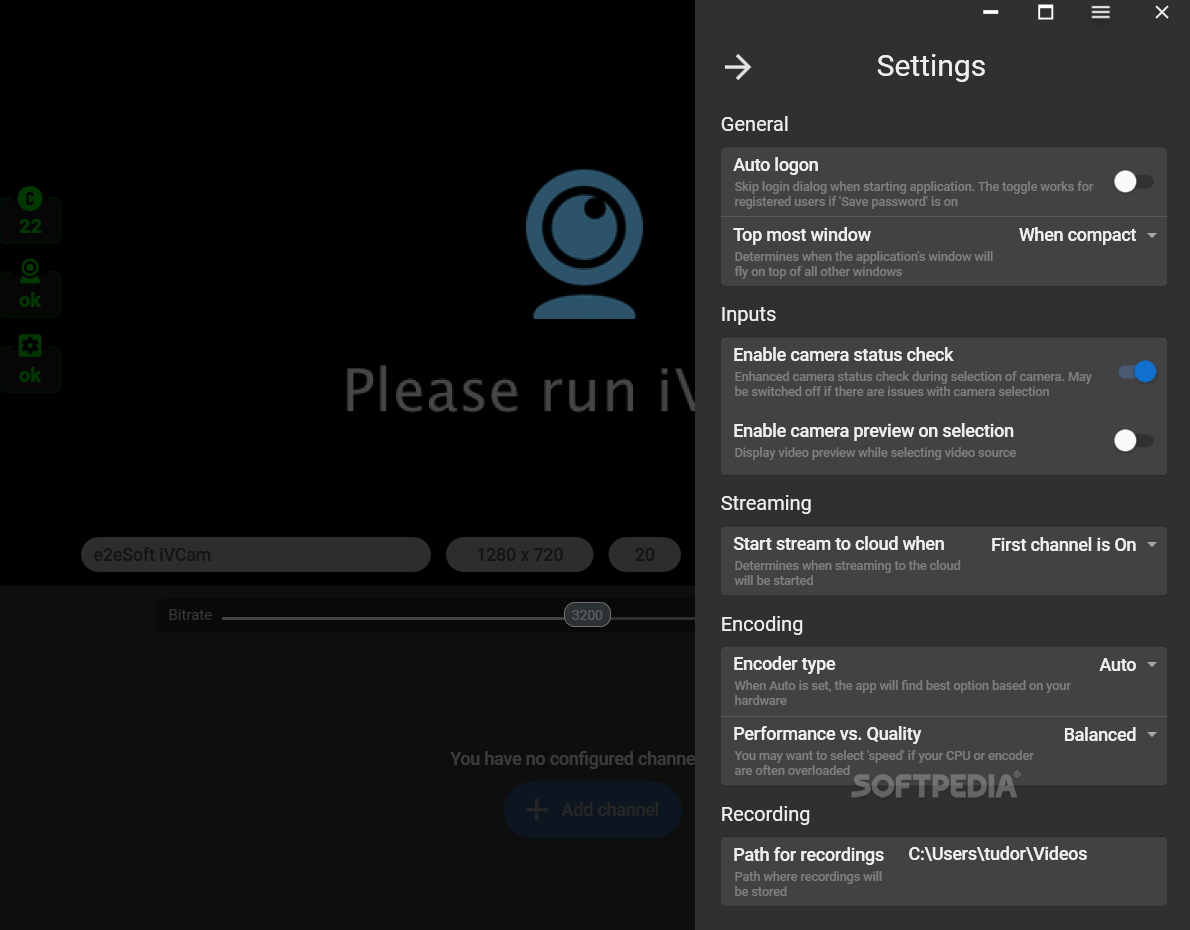
Task: Click the blue webcam logo in preview
Action: click(x=584, y=244)
